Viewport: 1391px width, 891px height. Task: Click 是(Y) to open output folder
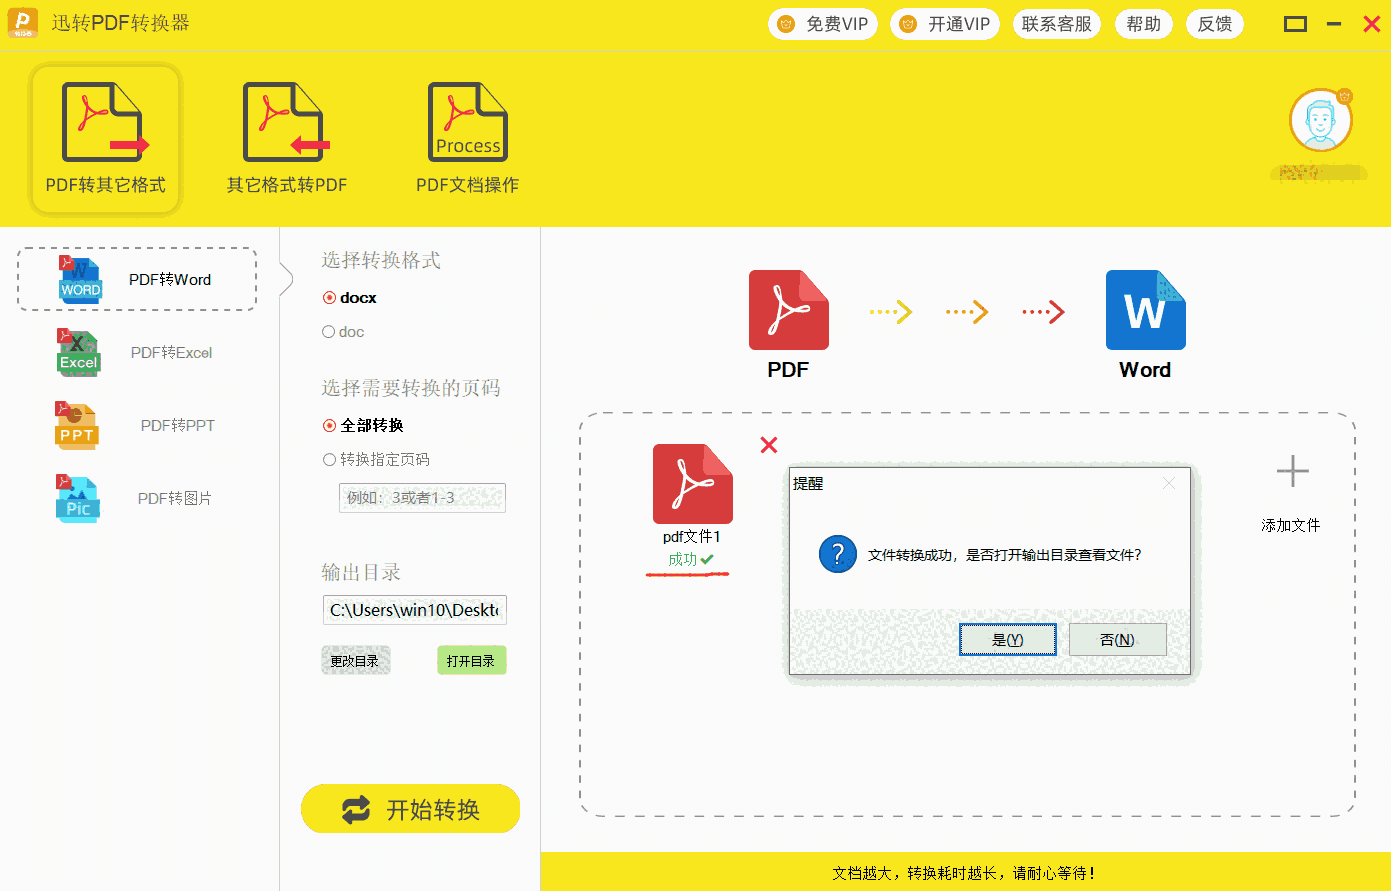1007,638
